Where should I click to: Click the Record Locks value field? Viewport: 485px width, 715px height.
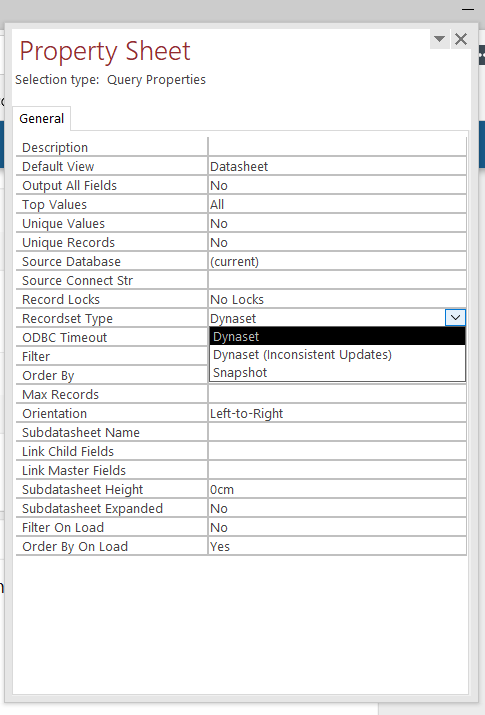click(337, 300)
